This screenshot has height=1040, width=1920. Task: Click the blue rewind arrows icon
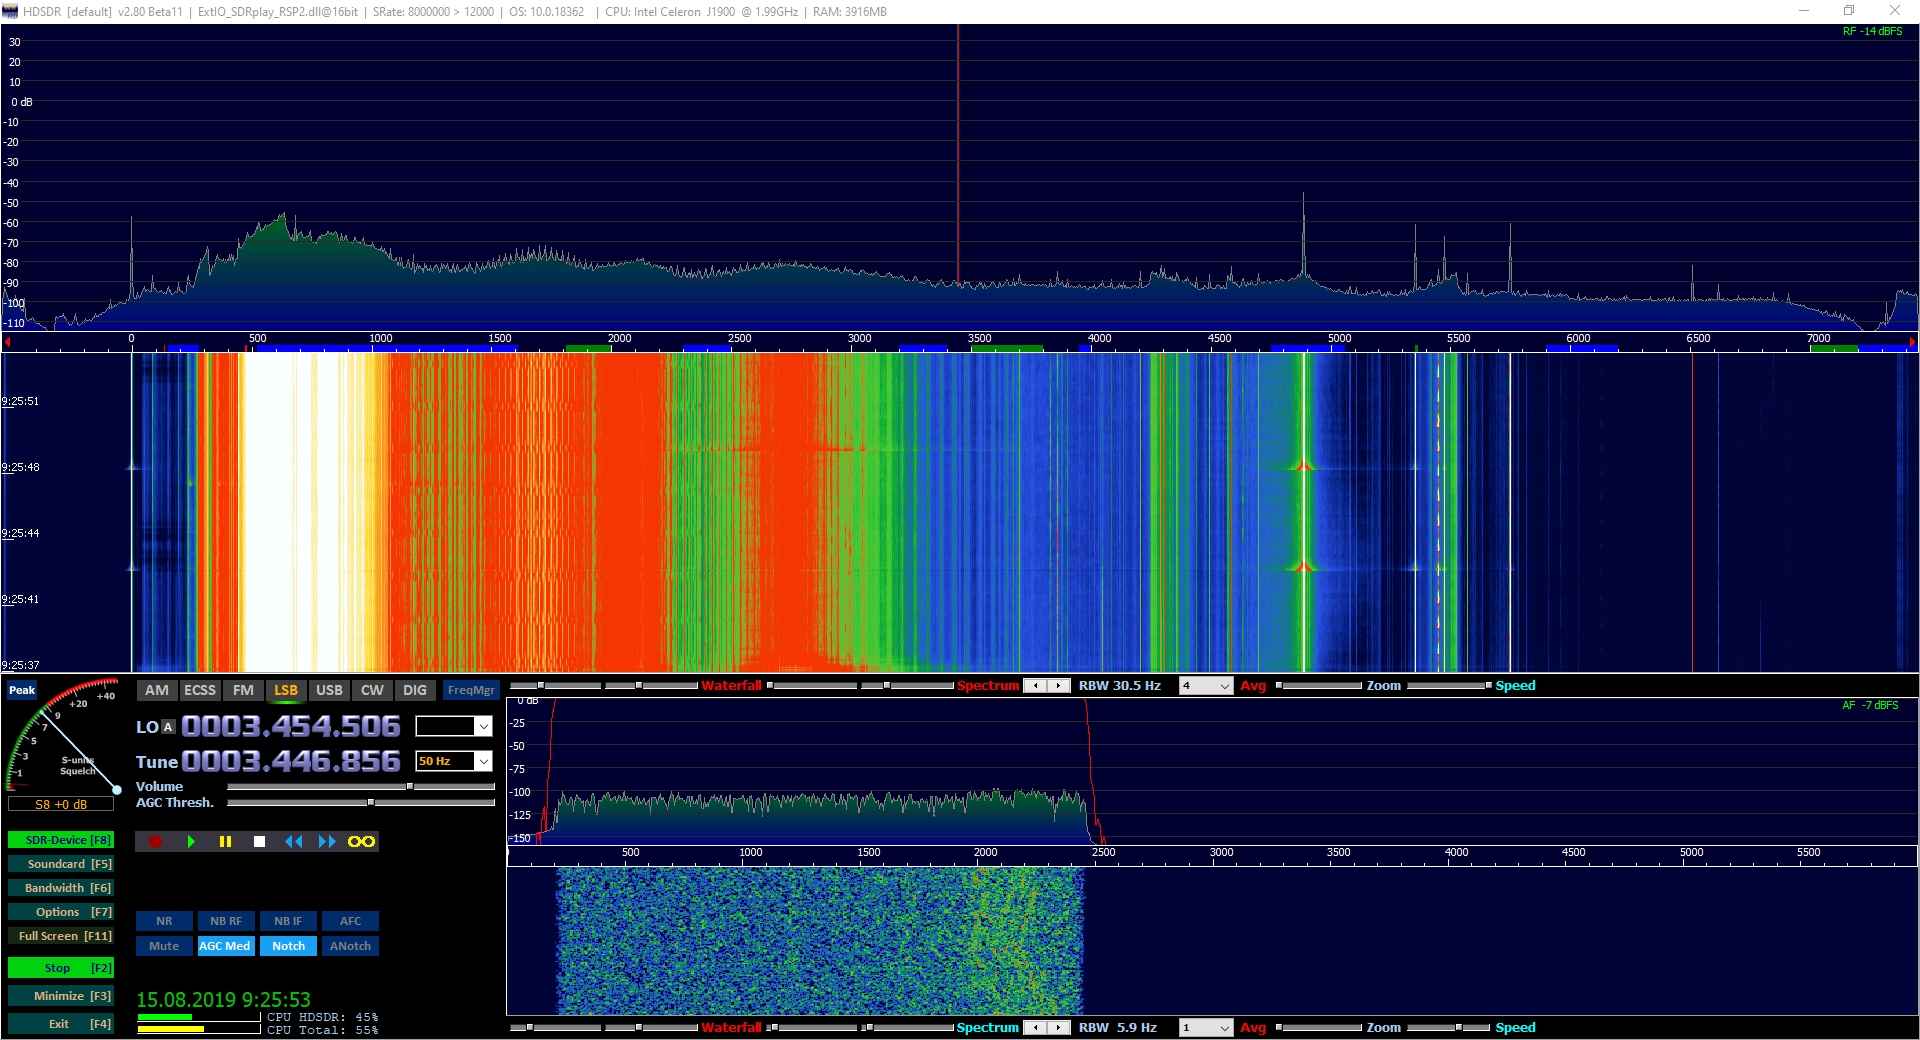coord(293,842)
